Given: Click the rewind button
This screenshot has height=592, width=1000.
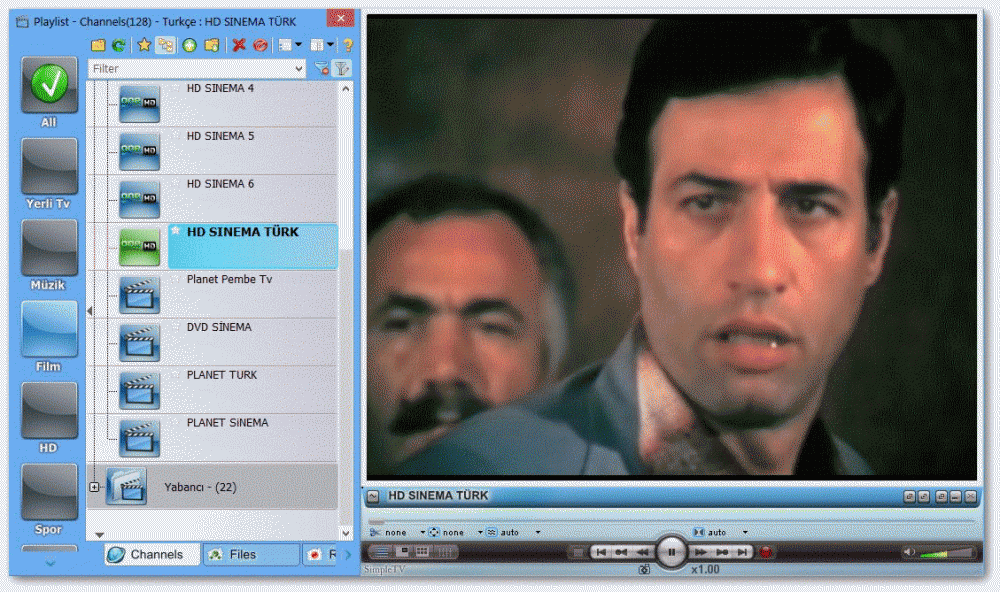Looking at the screenshot, I should tap(642, 552).
